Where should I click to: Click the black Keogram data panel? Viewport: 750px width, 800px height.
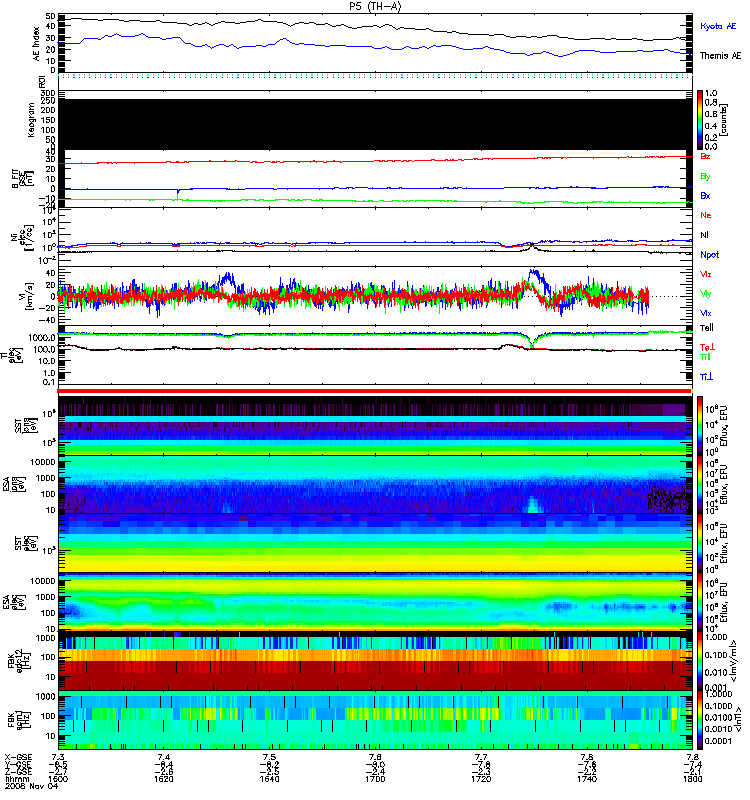pos(375,124)
